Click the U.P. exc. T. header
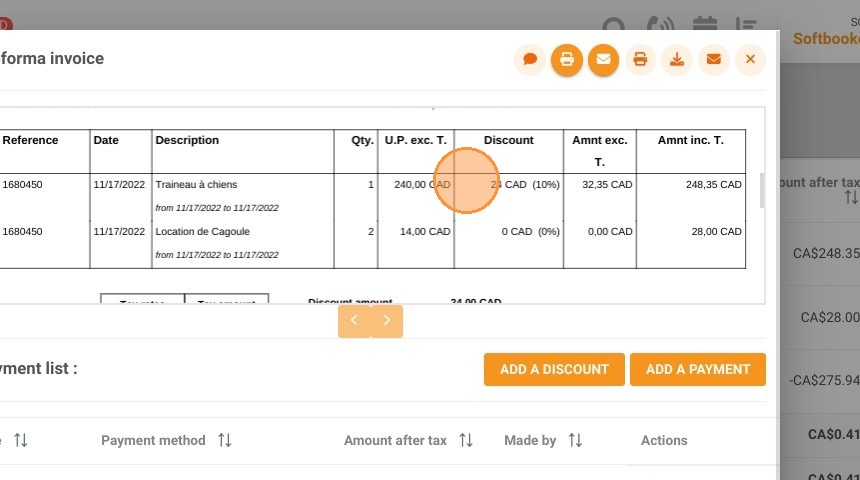The height and width of the screenshot is (480, 860). pos(416,140)
